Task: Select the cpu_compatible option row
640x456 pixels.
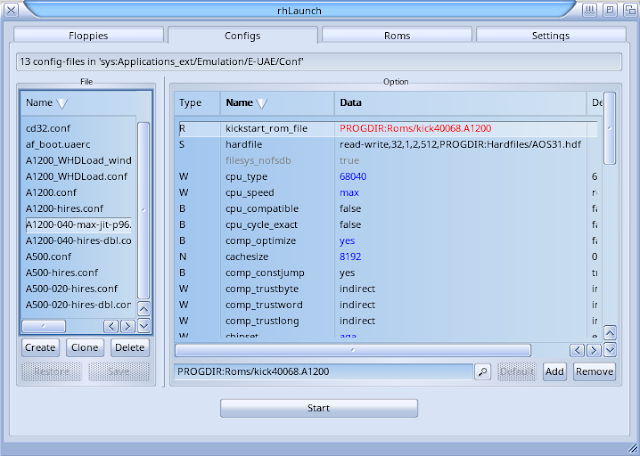Action: tap(388, 208)
